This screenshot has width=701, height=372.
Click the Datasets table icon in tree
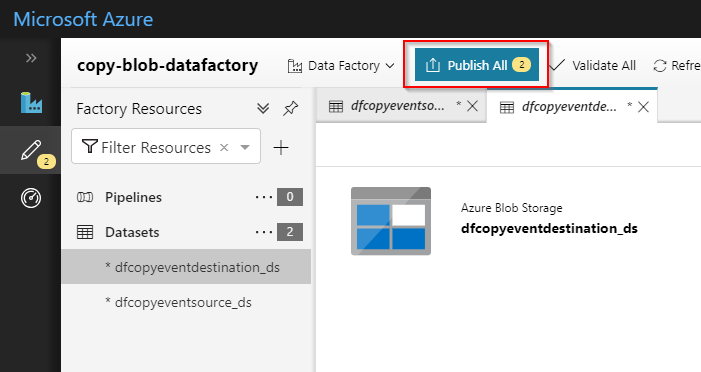pos(85,232)
